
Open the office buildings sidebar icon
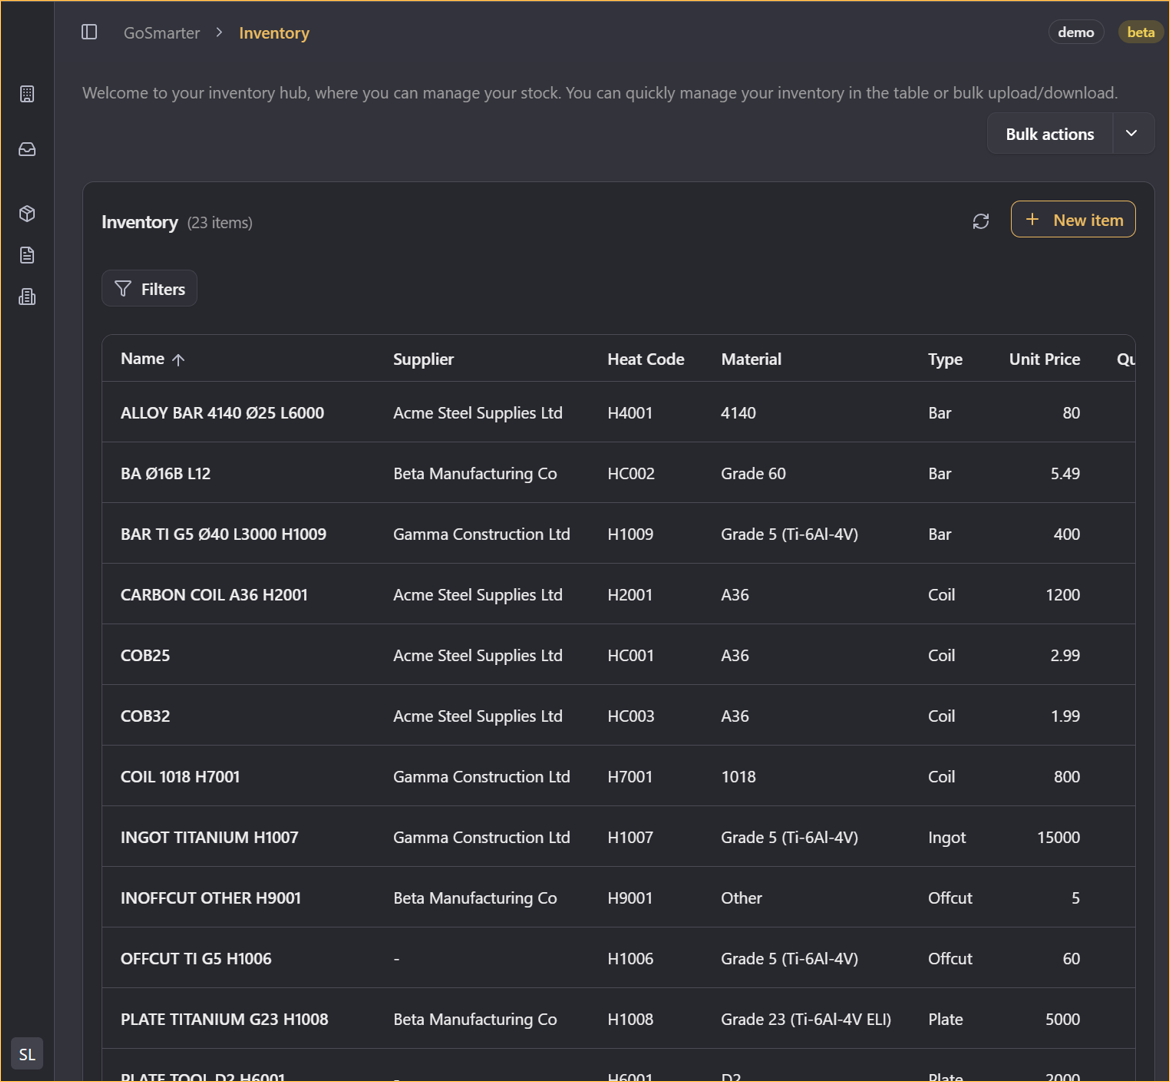[x=27, y=297]
